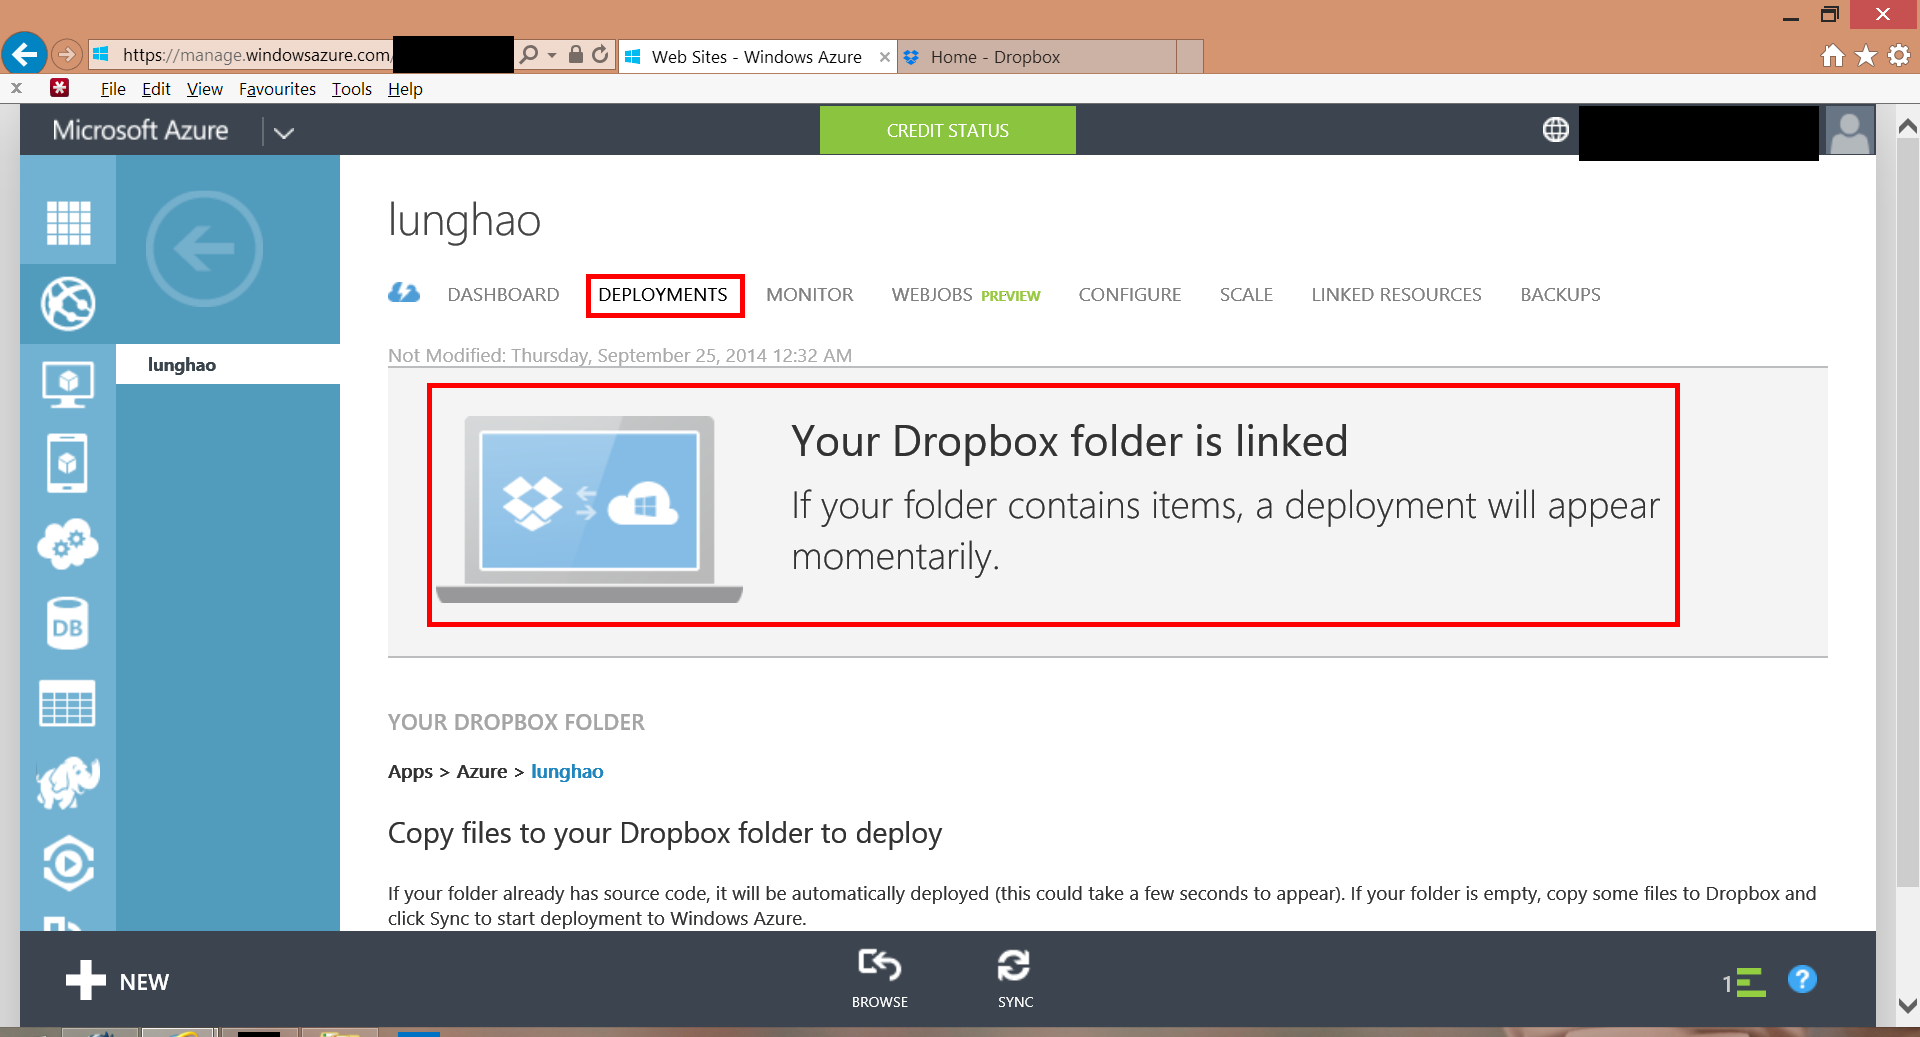Open HDInsight elephant icon in sidebar
Viewport: 1920px width, 1037px height.
68,783
